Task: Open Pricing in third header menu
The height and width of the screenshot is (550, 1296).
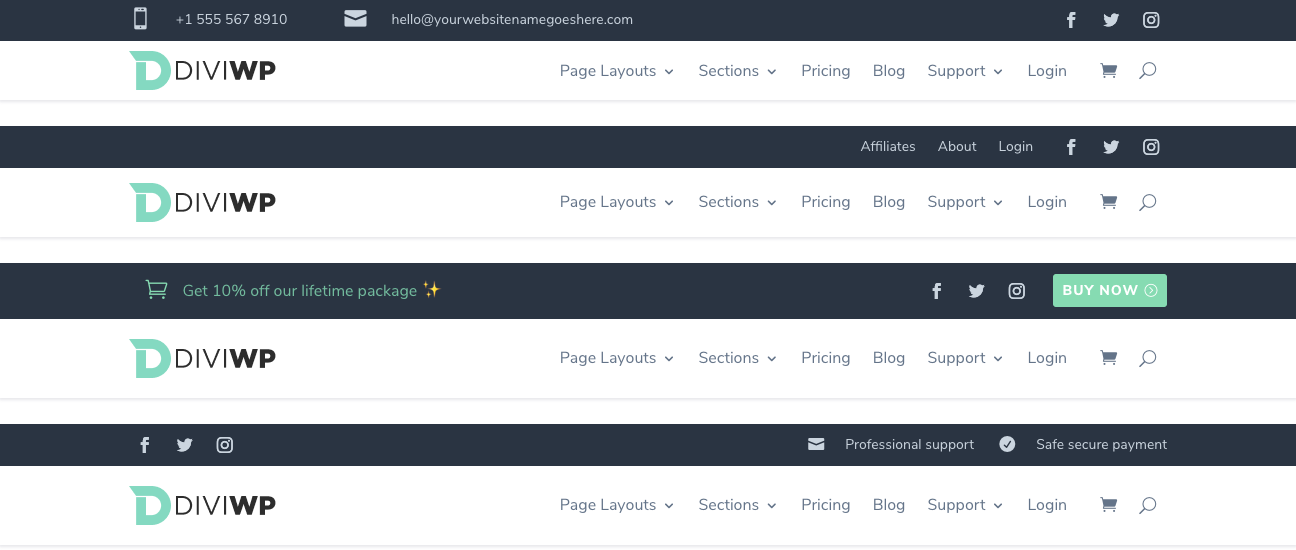Action: (826, 358)
